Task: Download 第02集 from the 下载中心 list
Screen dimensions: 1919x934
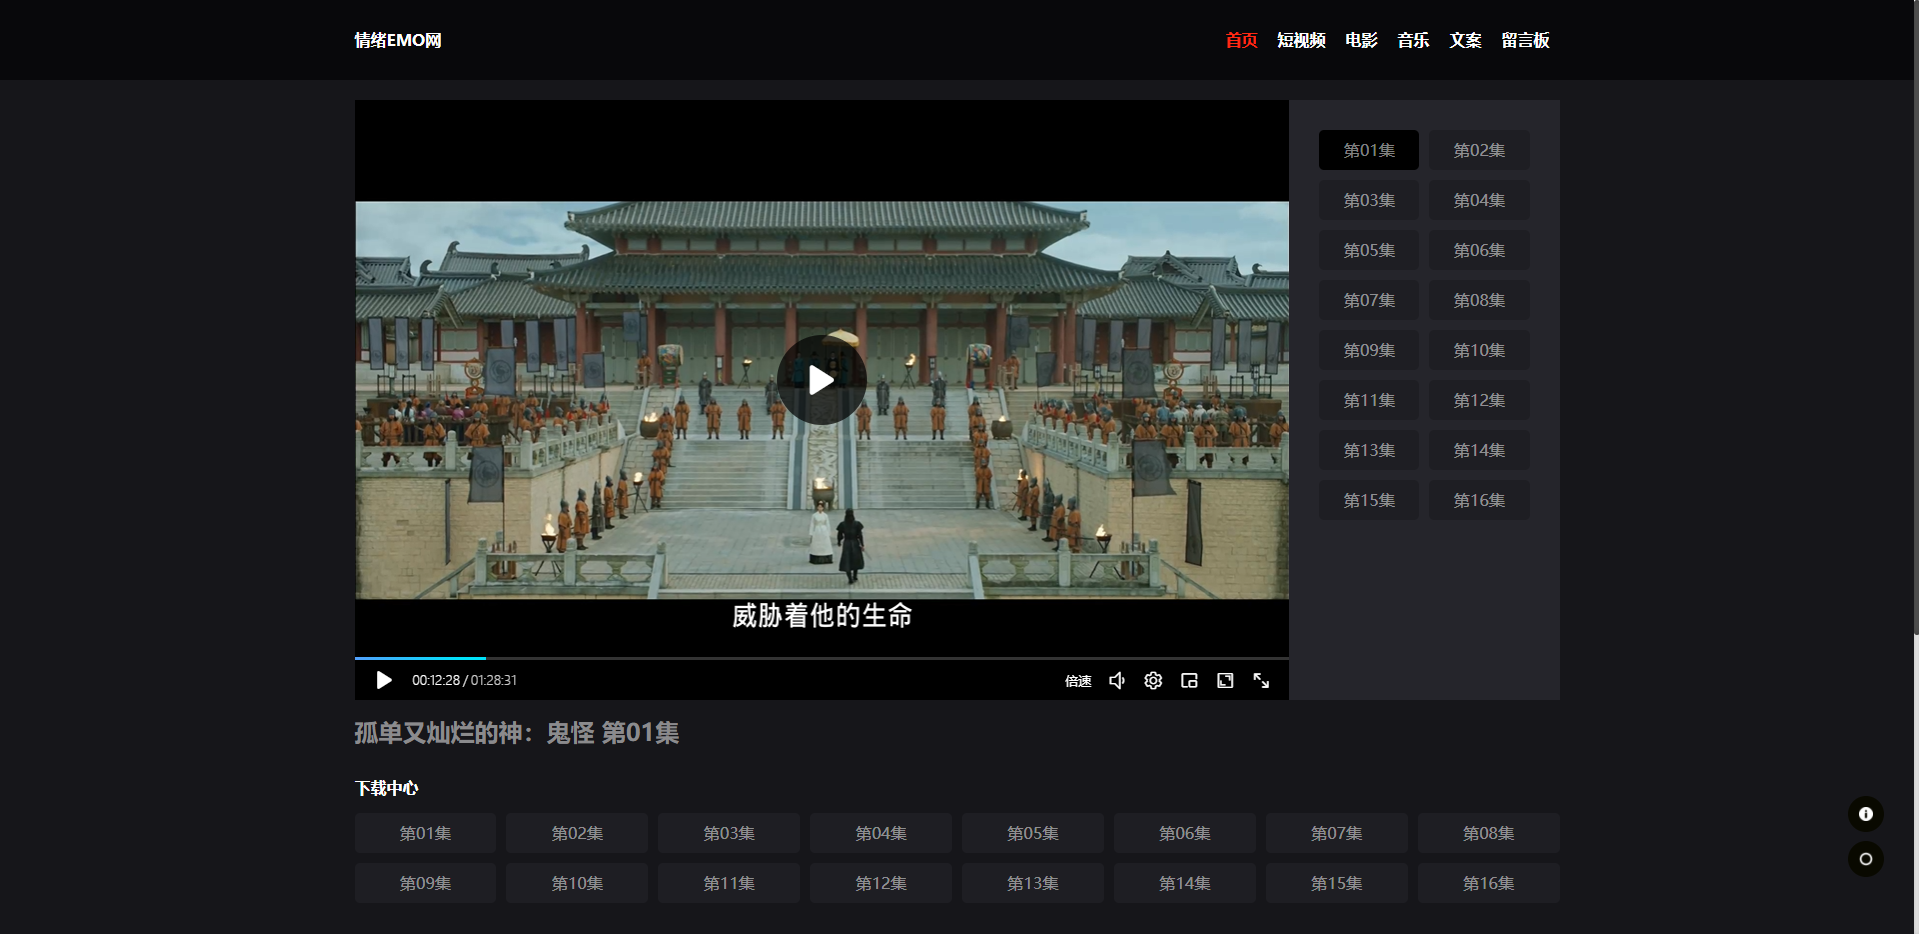Action: [577, 833]
